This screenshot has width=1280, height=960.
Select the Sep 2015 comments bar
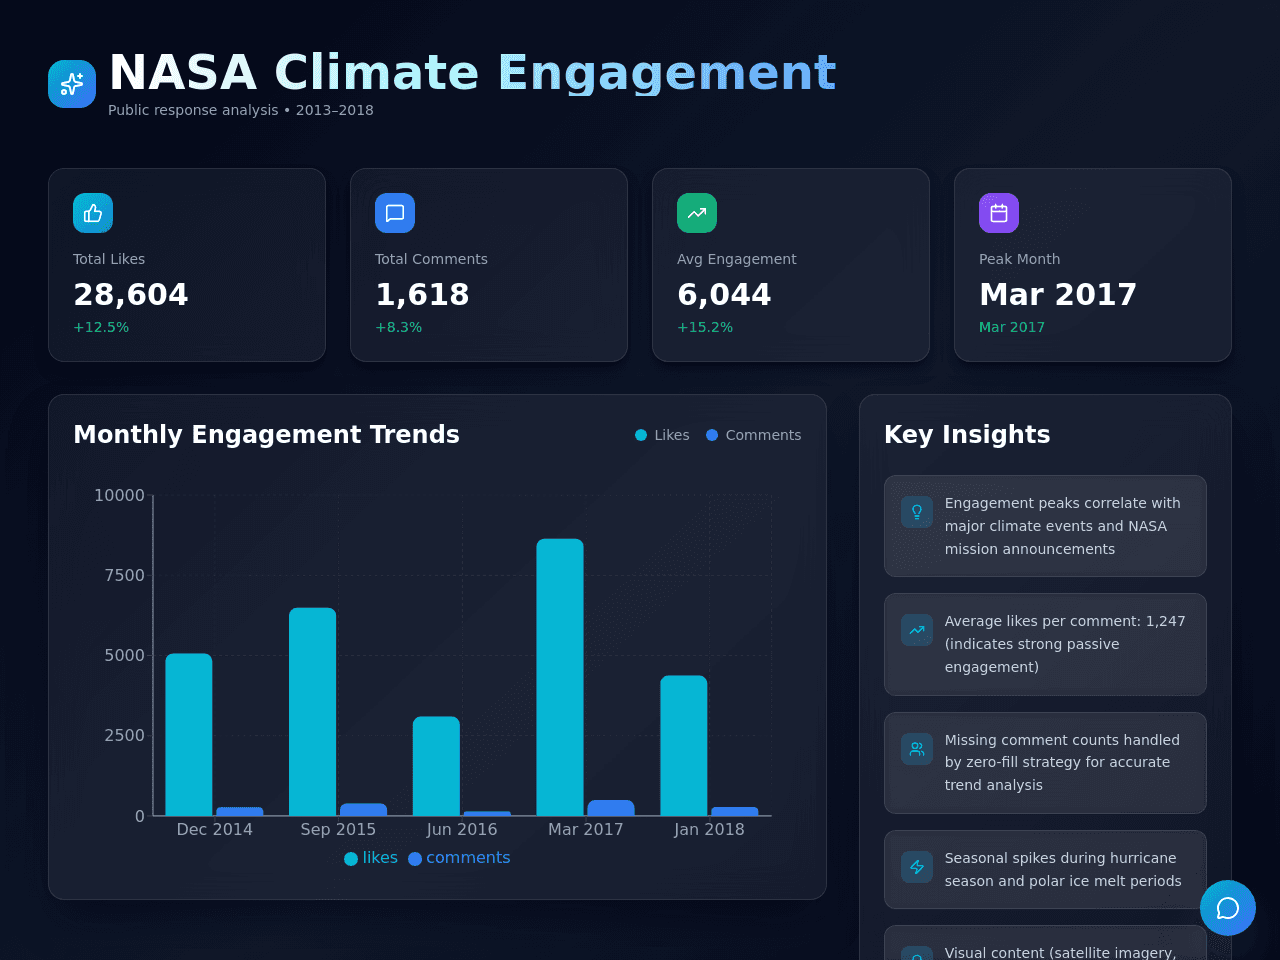[x=364, y=810]
